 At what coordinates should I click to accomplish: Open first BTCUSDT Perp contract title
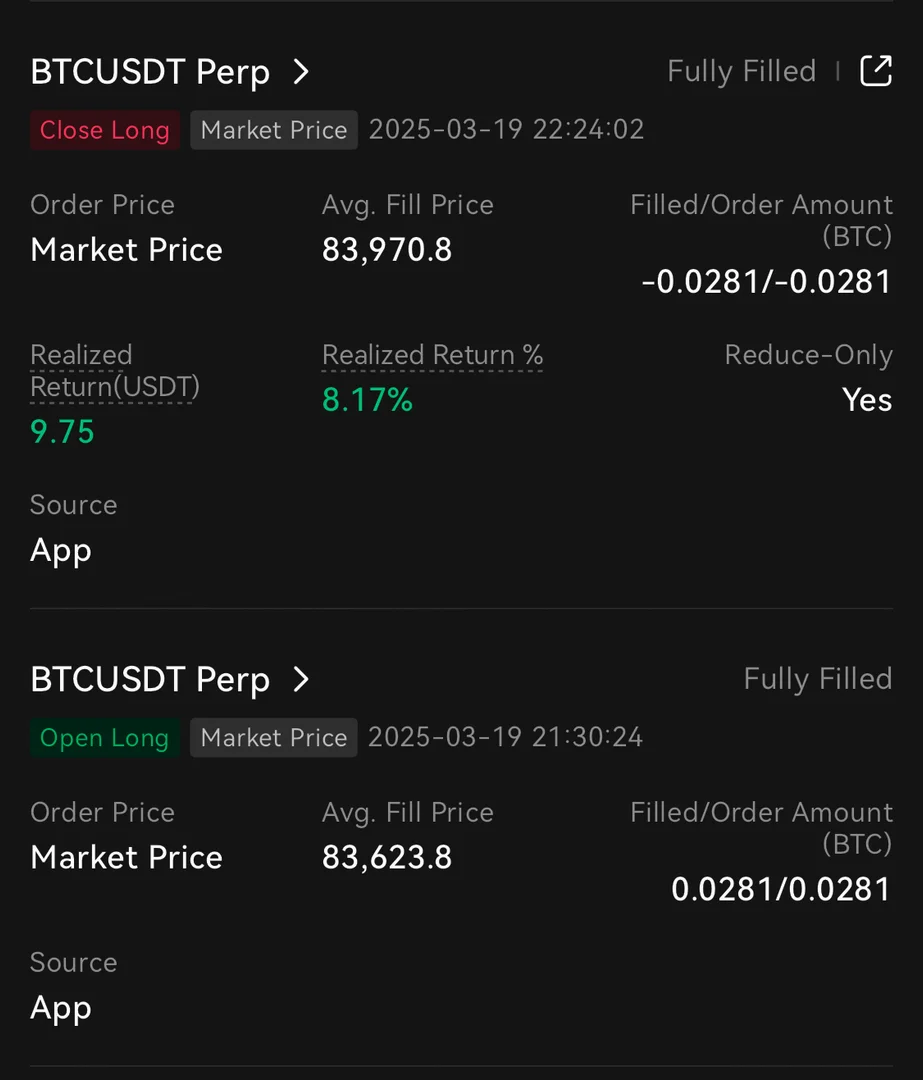[150, 72]
